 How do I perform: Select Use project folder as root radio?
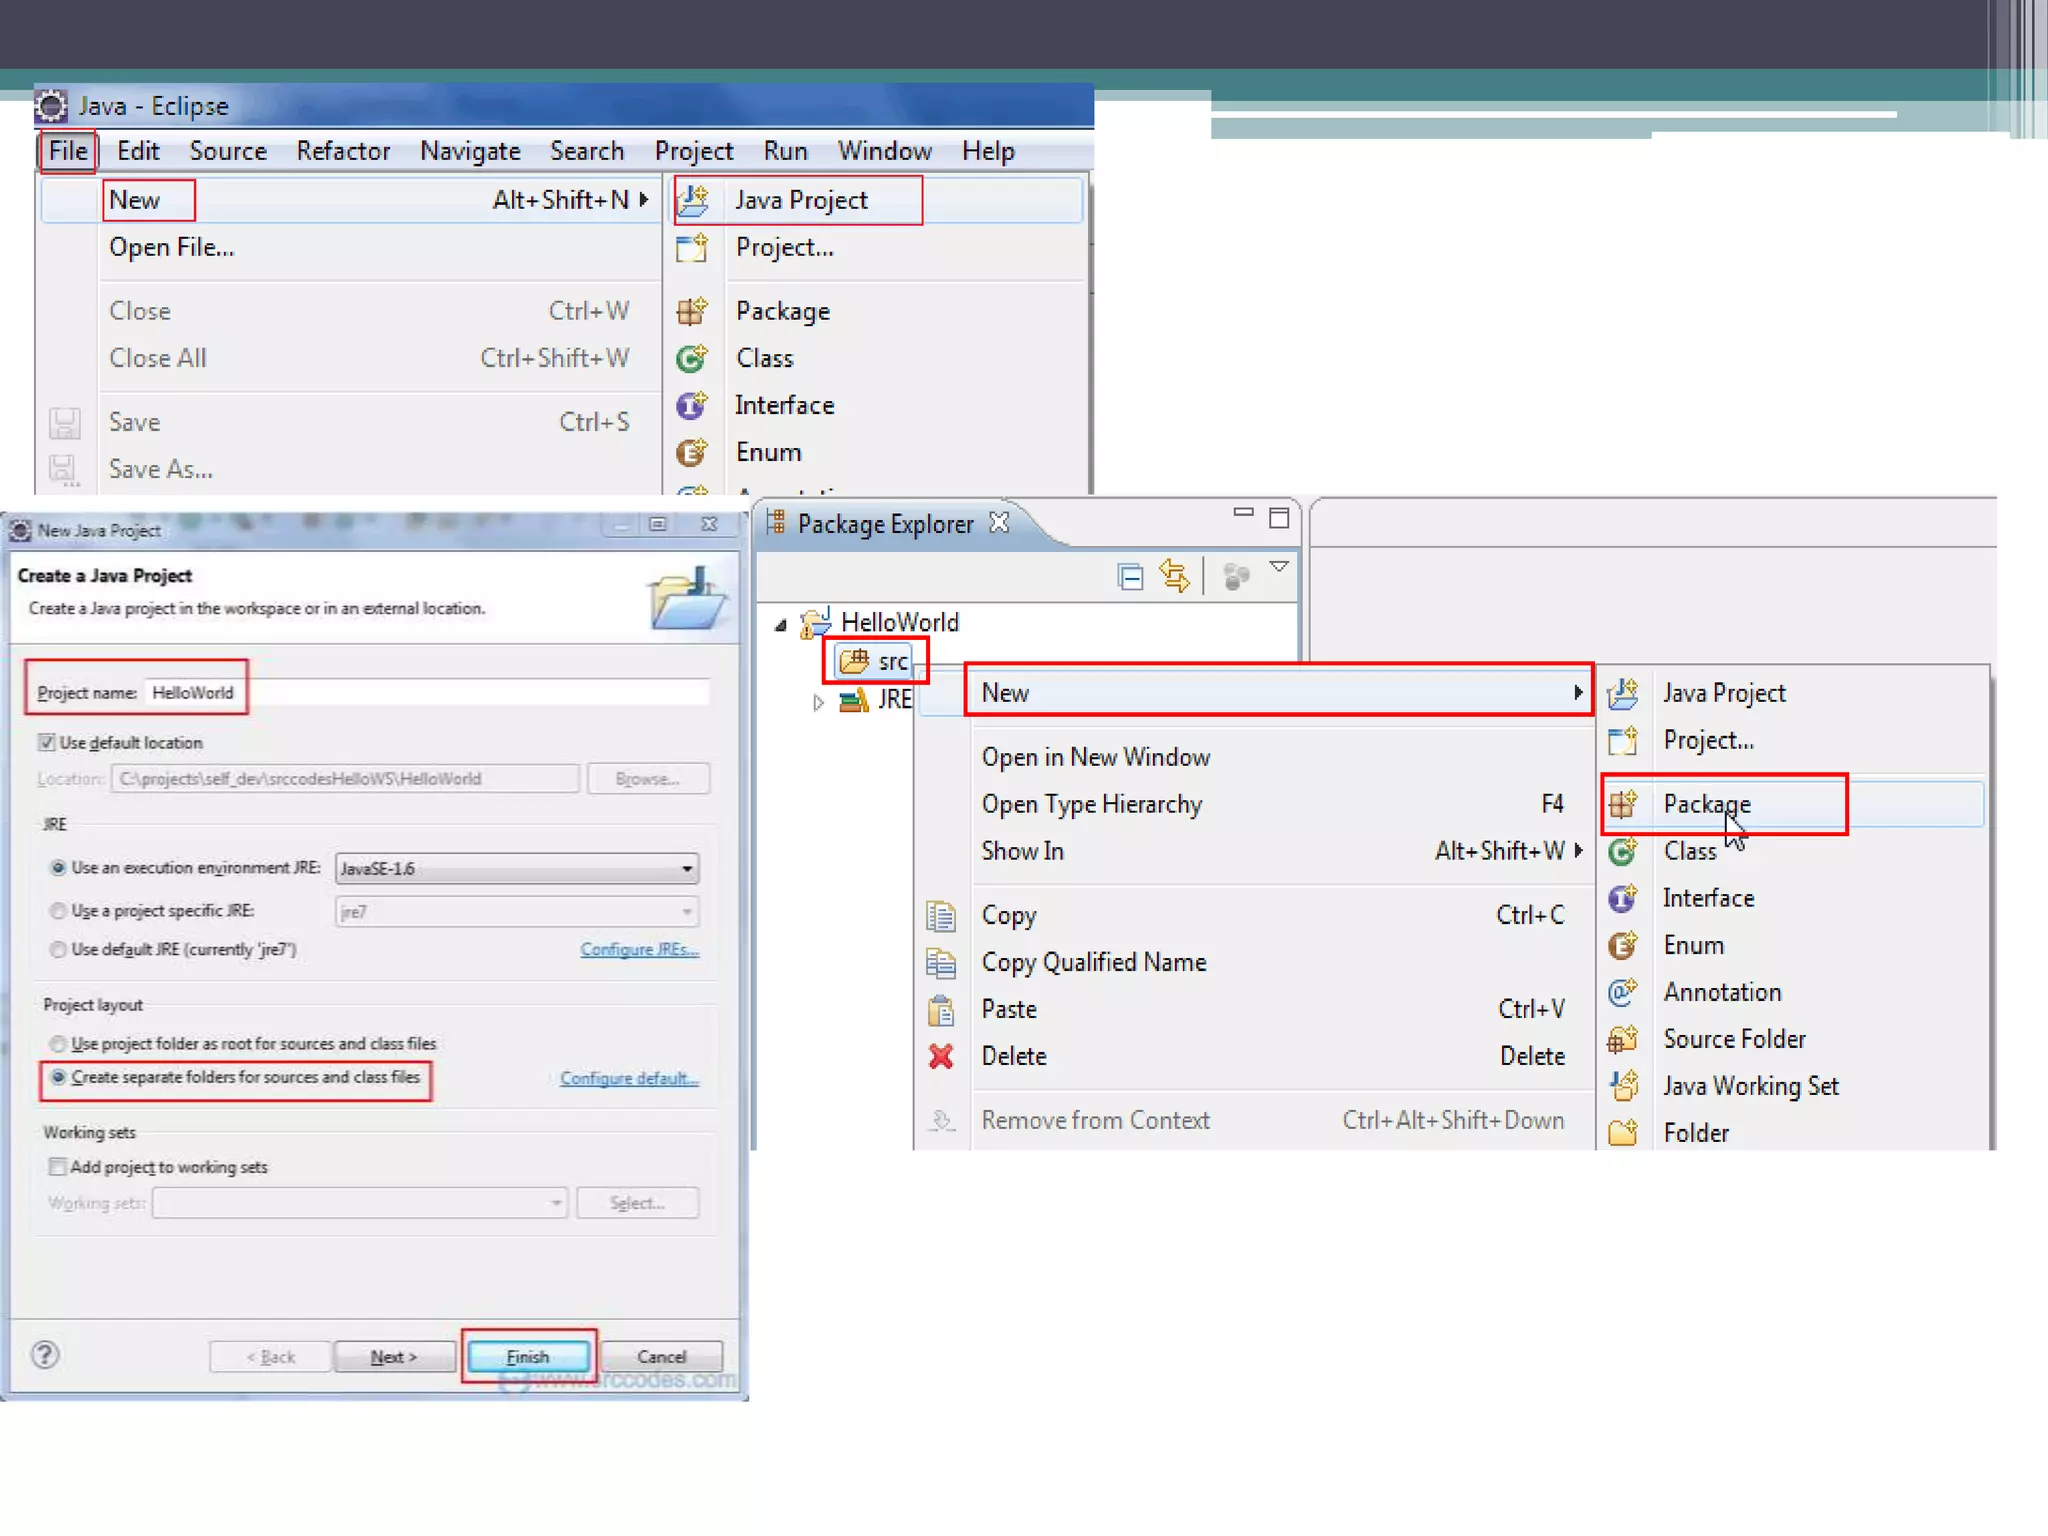pyautogui.click(x=58, y=1044)
